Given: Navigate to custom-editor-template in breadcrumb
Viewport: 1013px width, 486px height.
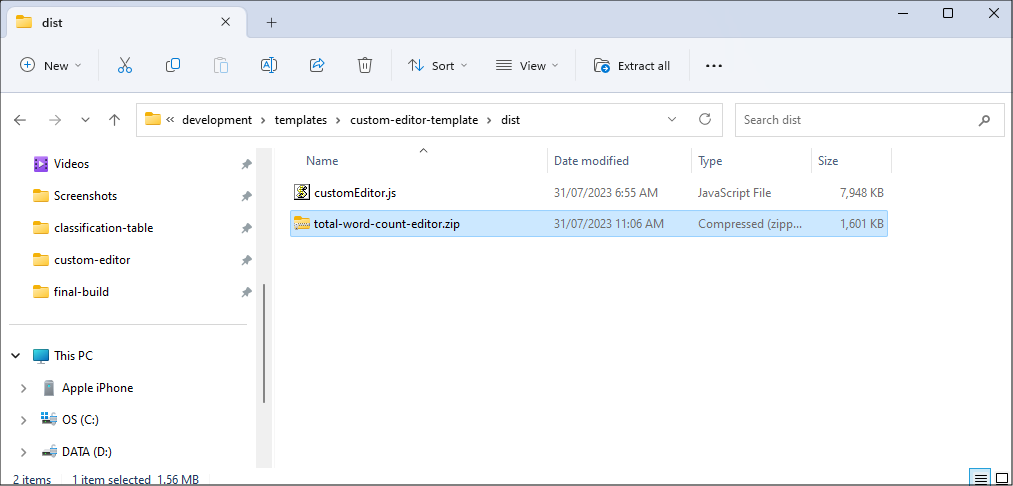Looking at the screenshot, I should tap(414, 120).
